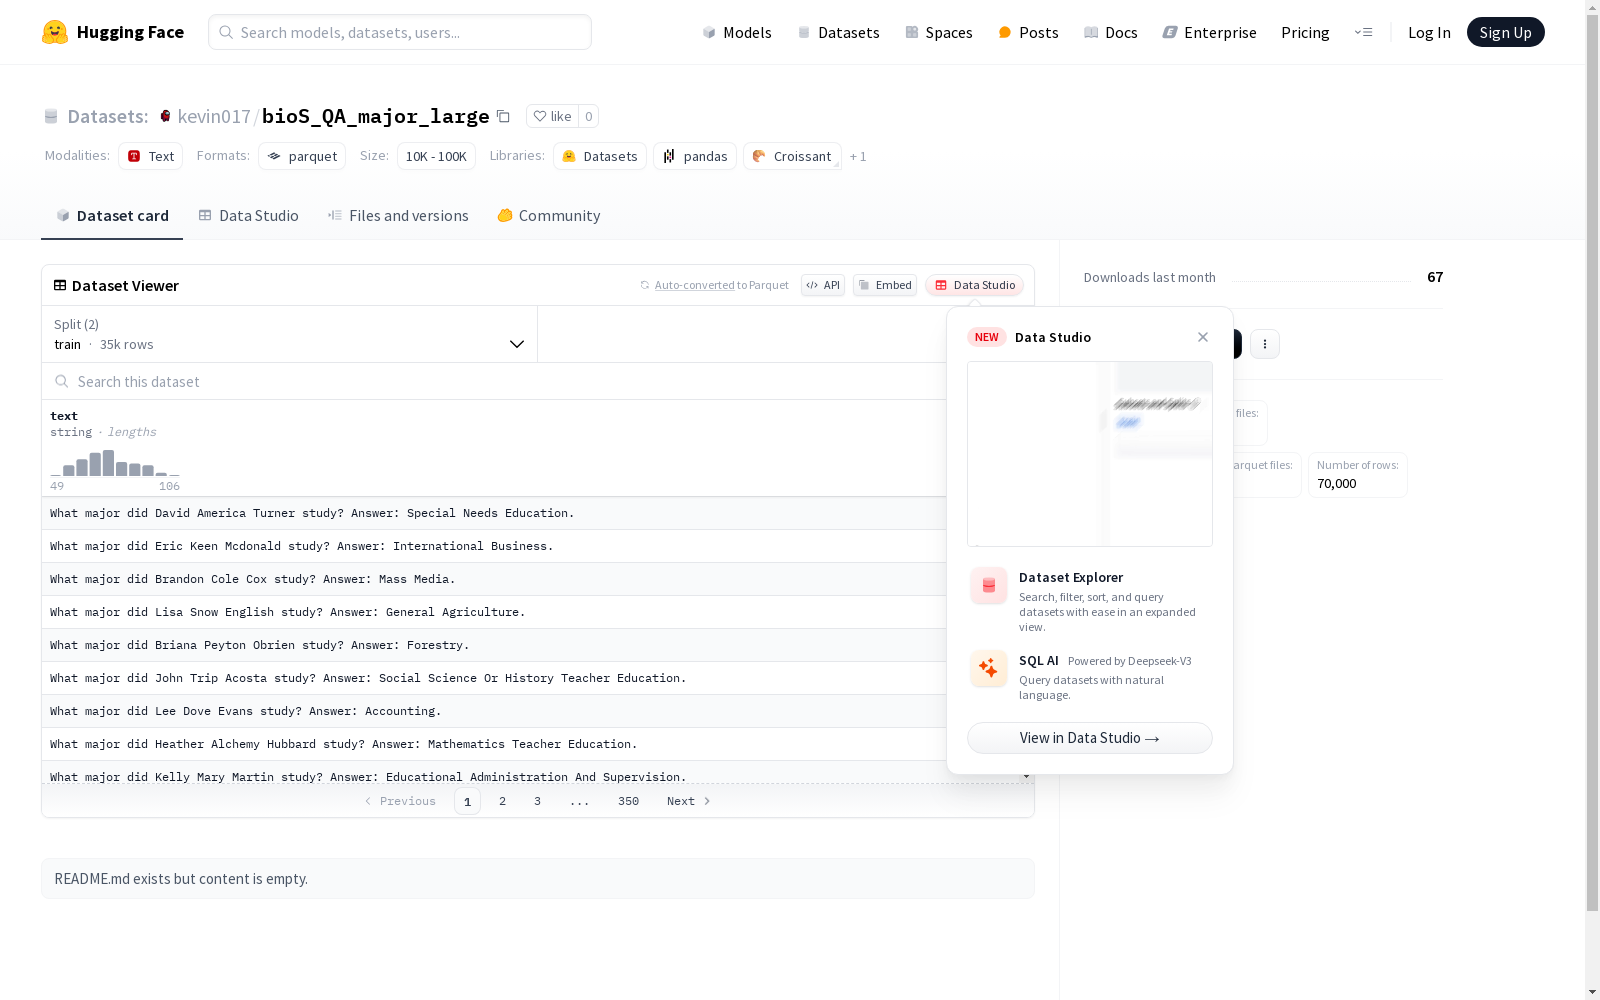Select the 10K - 100K size tag

pos(436,156)
